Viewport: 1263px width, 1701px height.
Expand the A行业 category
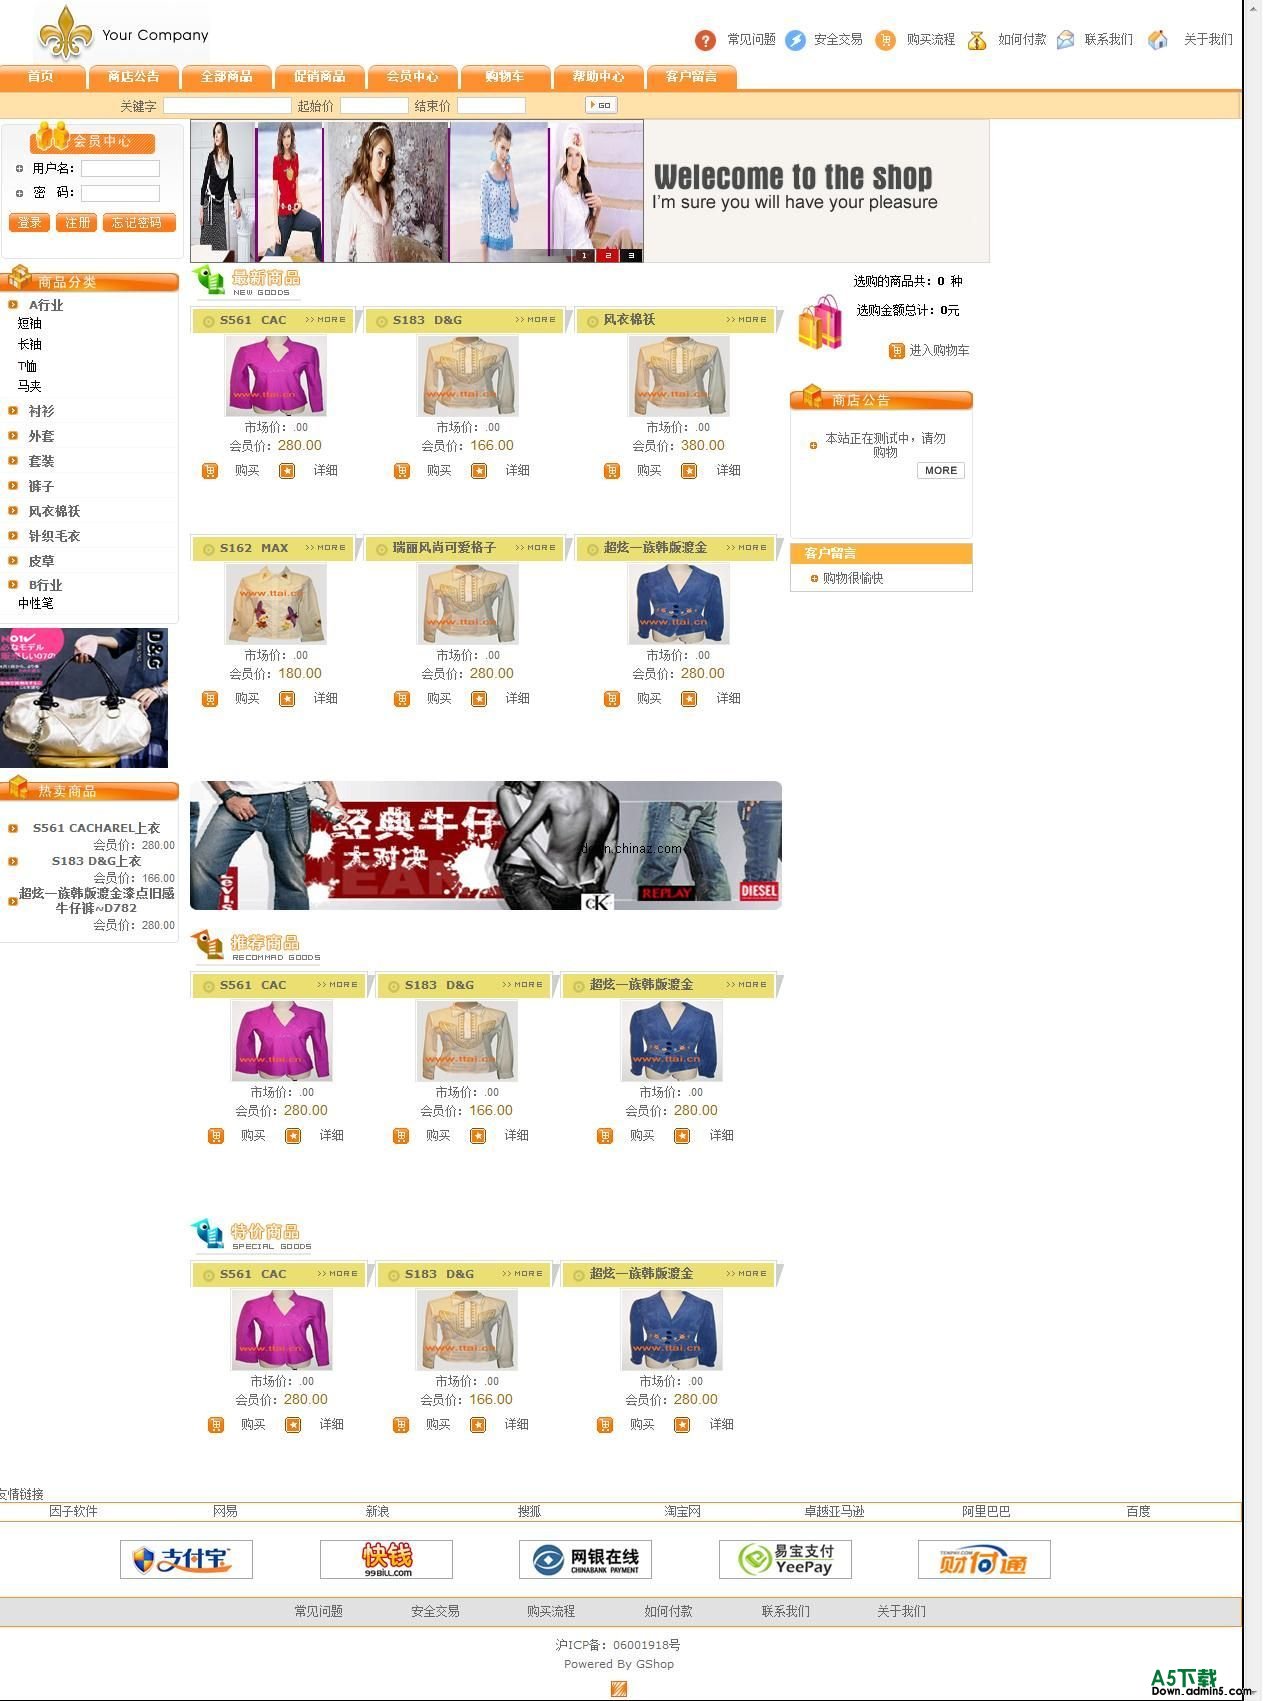point(45,306)
